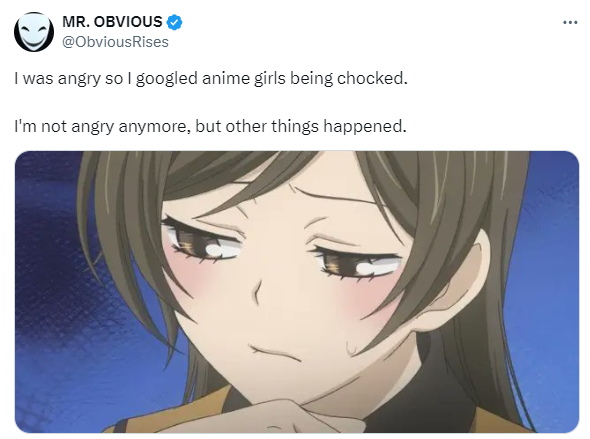590x439 pixels.
Task: Click the word "OBVIOUS" in author name
Action: click(x=128, y=22)
